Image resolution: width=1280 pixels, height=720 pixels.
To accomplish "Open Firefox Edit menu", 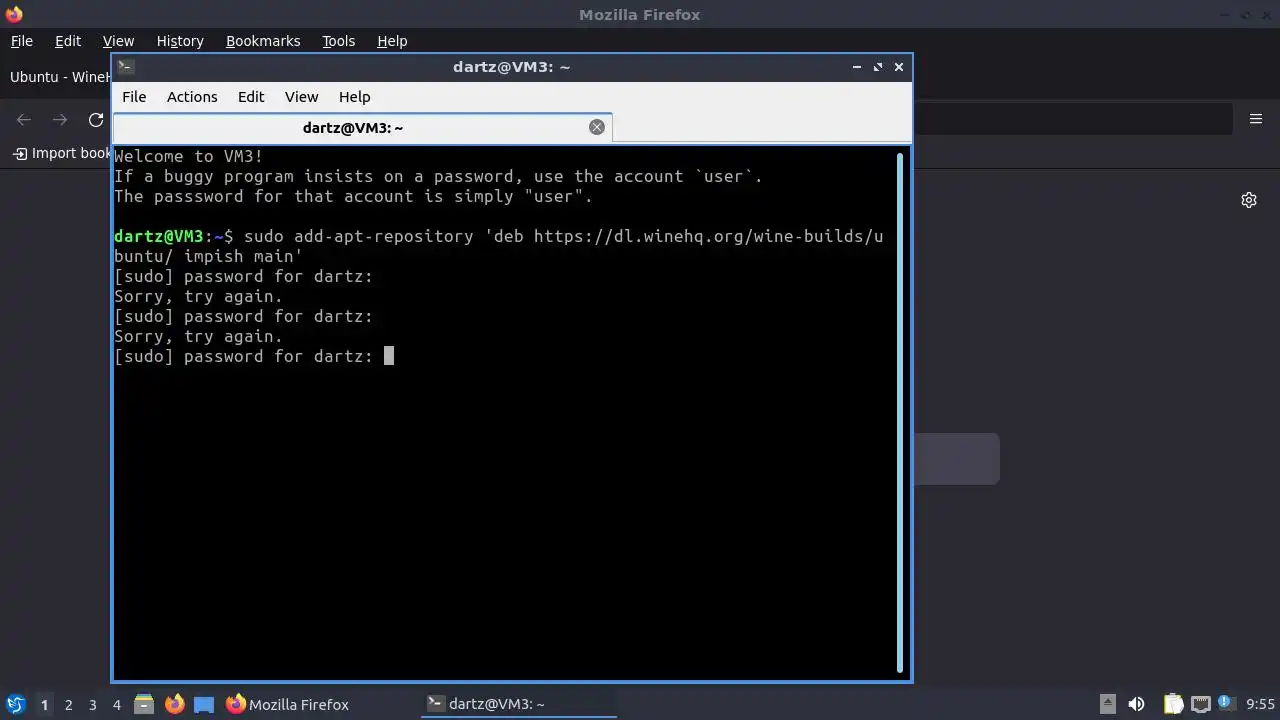I will tap(68, 41).
